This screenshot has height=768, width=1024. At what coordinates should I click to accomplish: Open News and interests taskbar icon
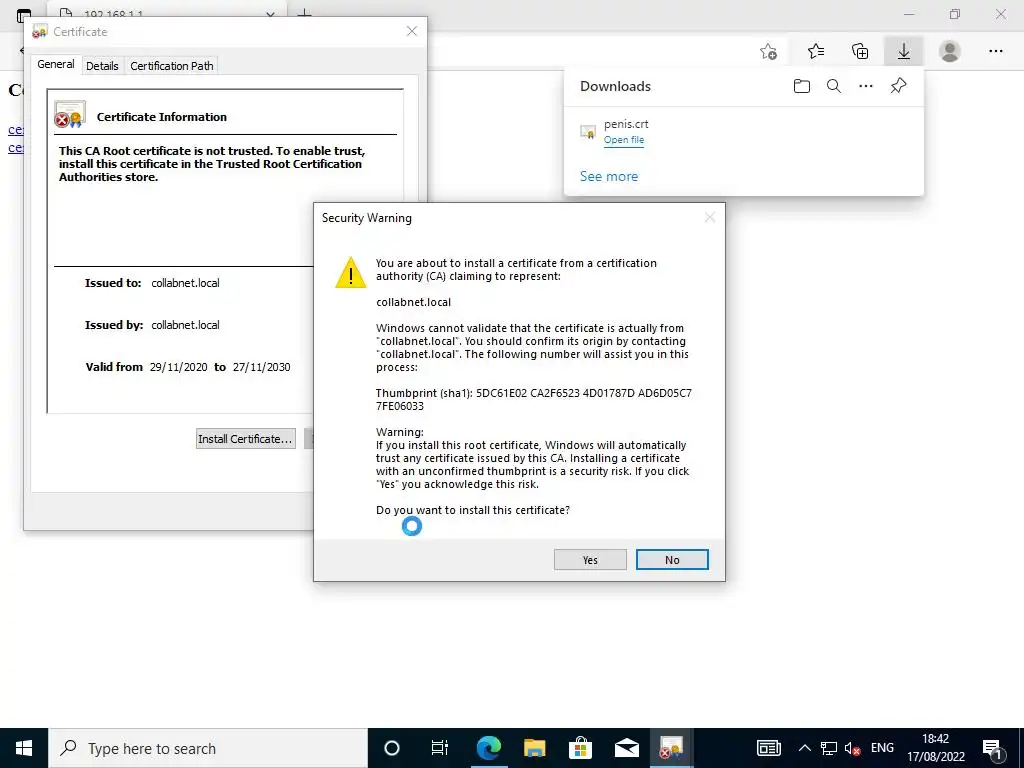point(769,748)
